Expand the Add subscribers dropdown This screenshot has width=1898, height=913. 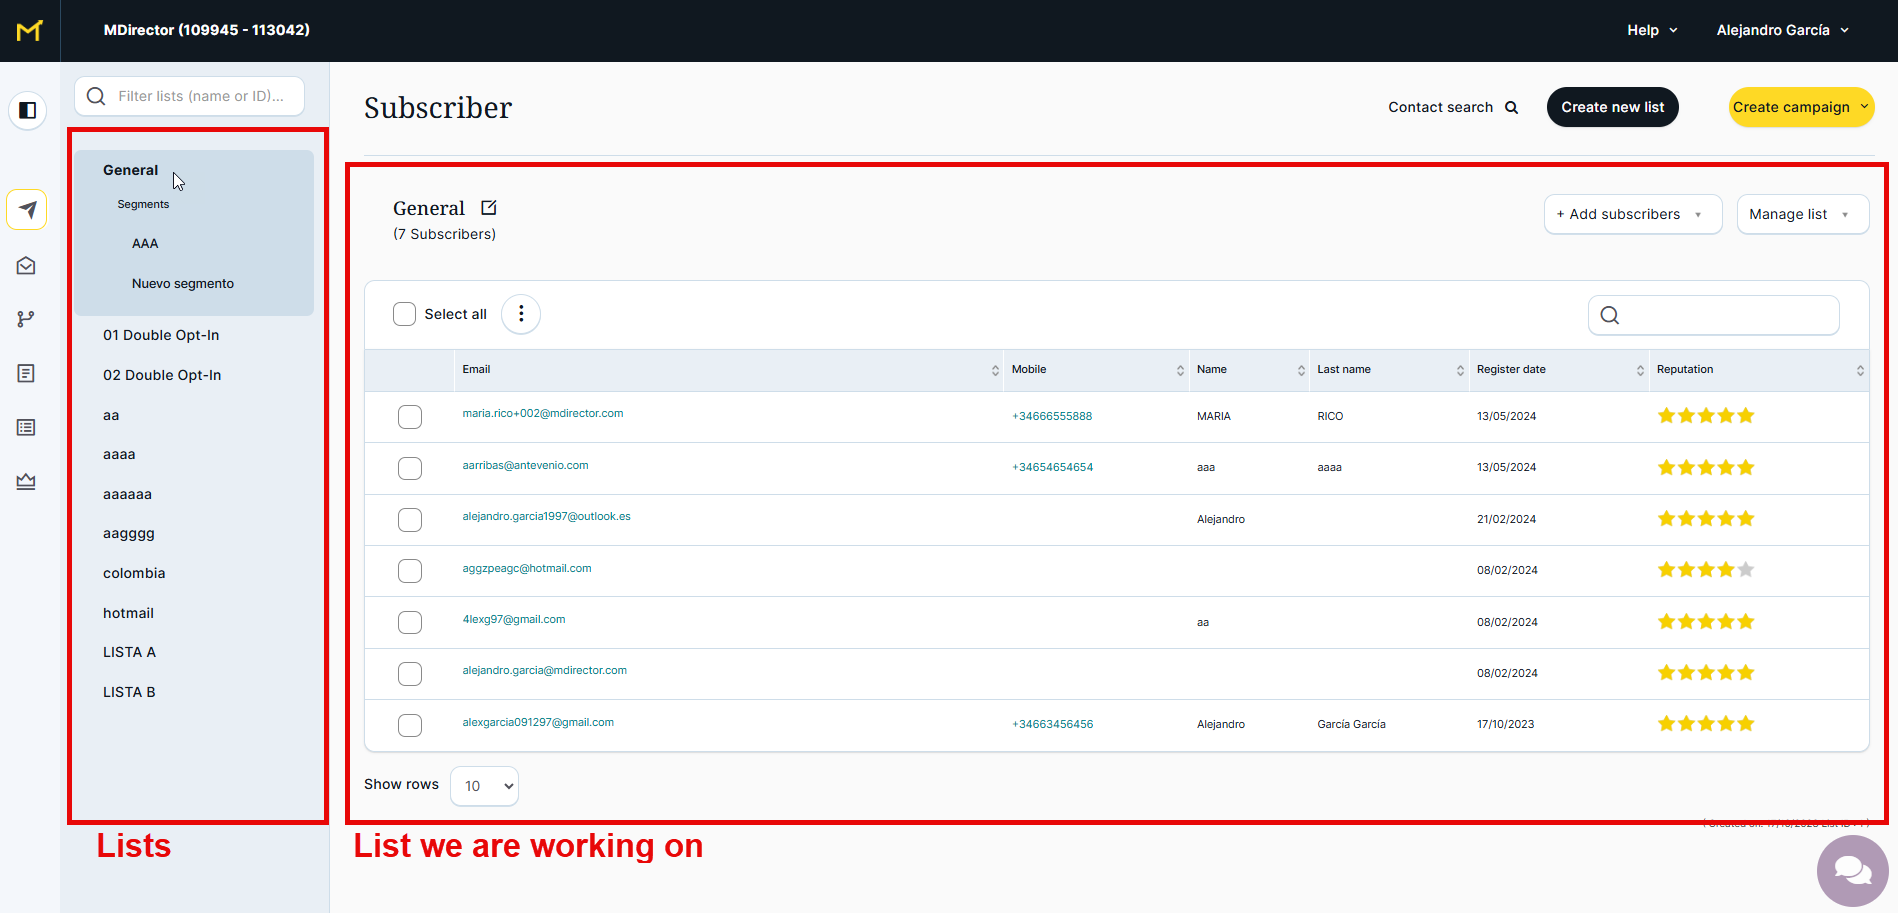tap(1632, 215)
